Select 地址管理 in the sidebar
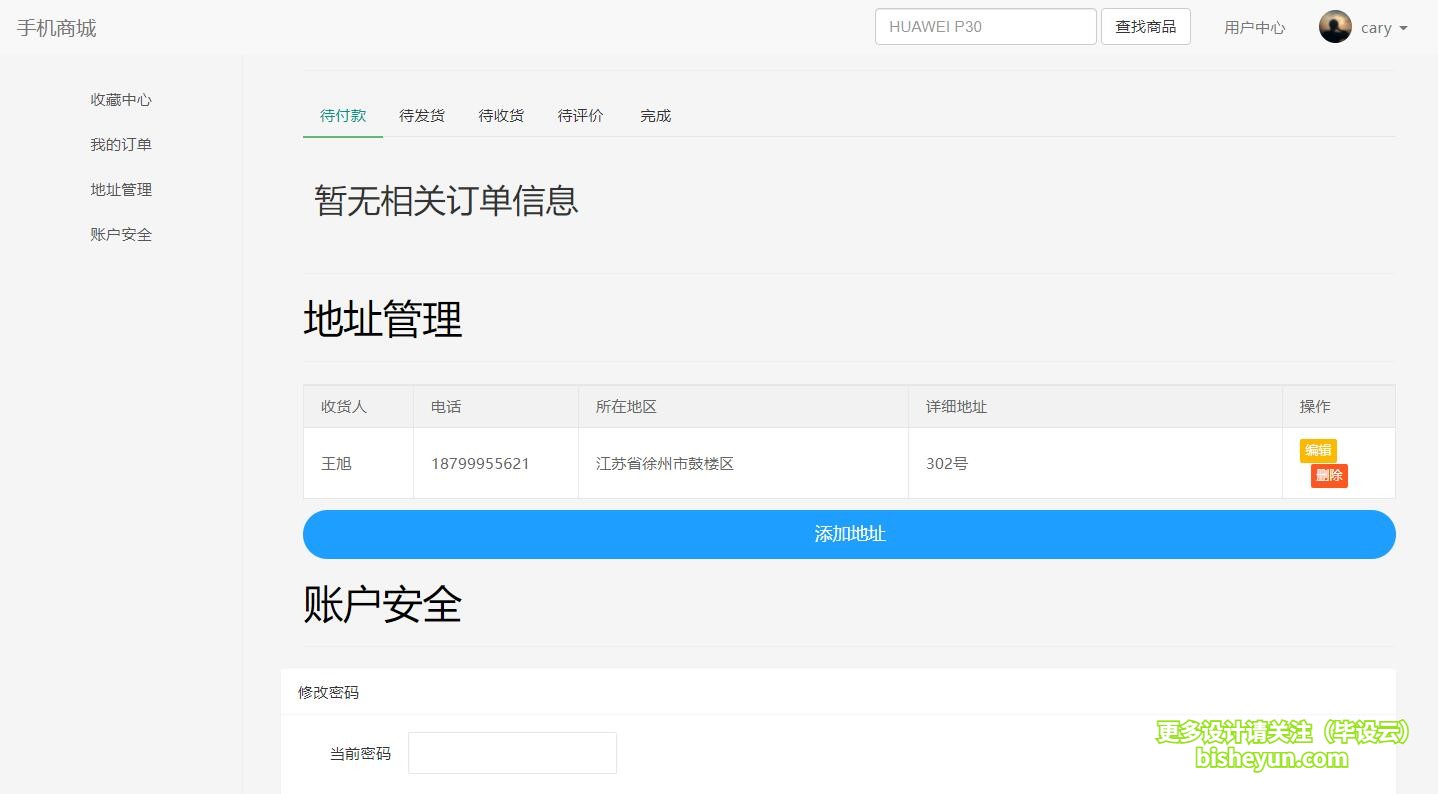This screenshot has width=1438, height=794. tap(121, 190)
